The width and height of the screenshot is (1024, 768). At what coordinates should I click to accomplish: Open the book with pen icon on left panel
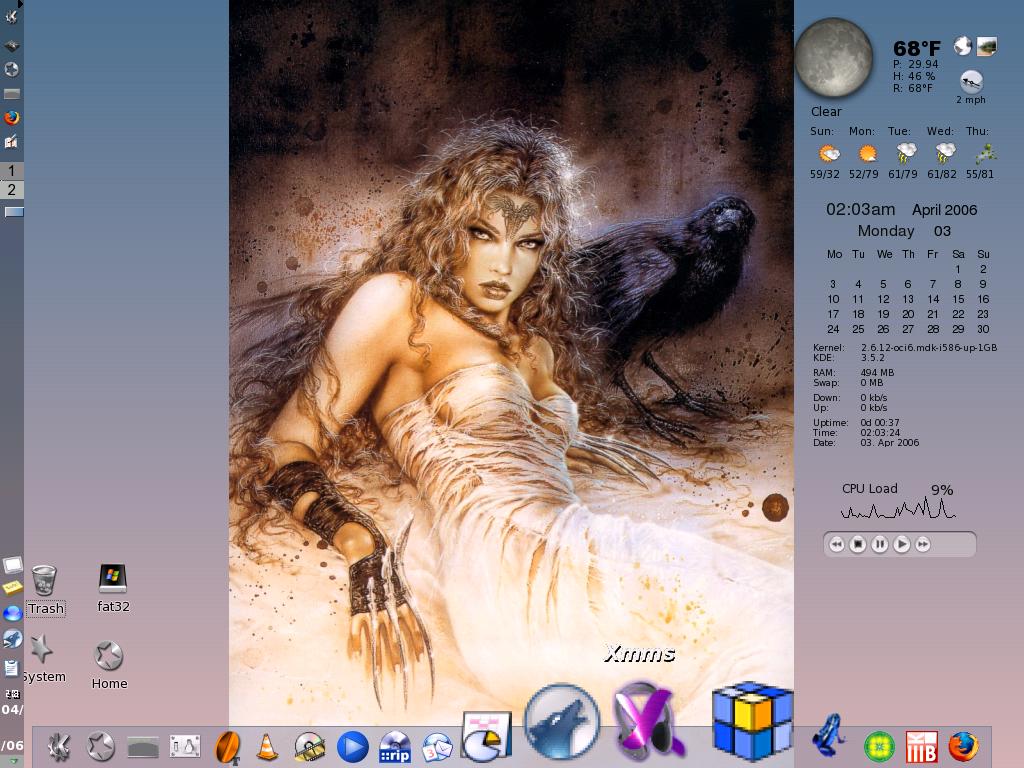click(x=12, y=142)
